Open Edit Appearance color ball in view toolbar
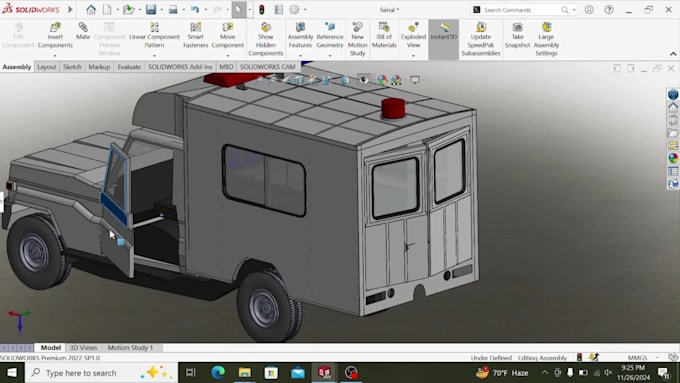Viewport: 680px width, 383px height. (382, 80)
